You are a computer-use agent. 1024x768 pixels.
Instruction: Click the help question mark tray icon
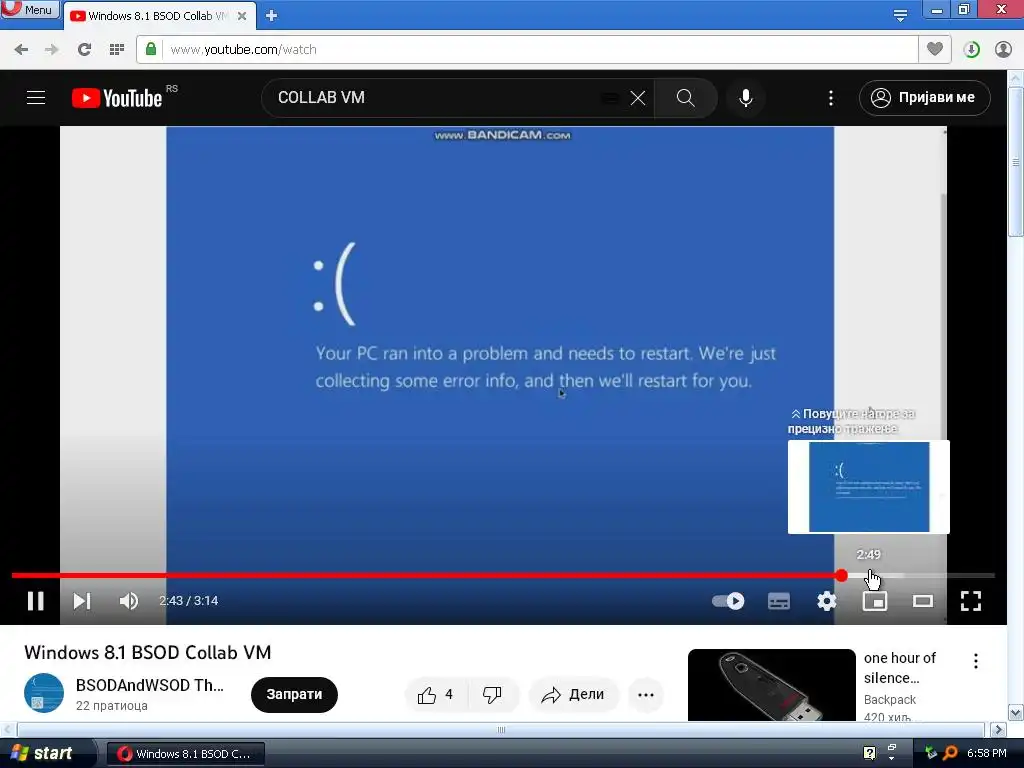(x=869, y=753)
